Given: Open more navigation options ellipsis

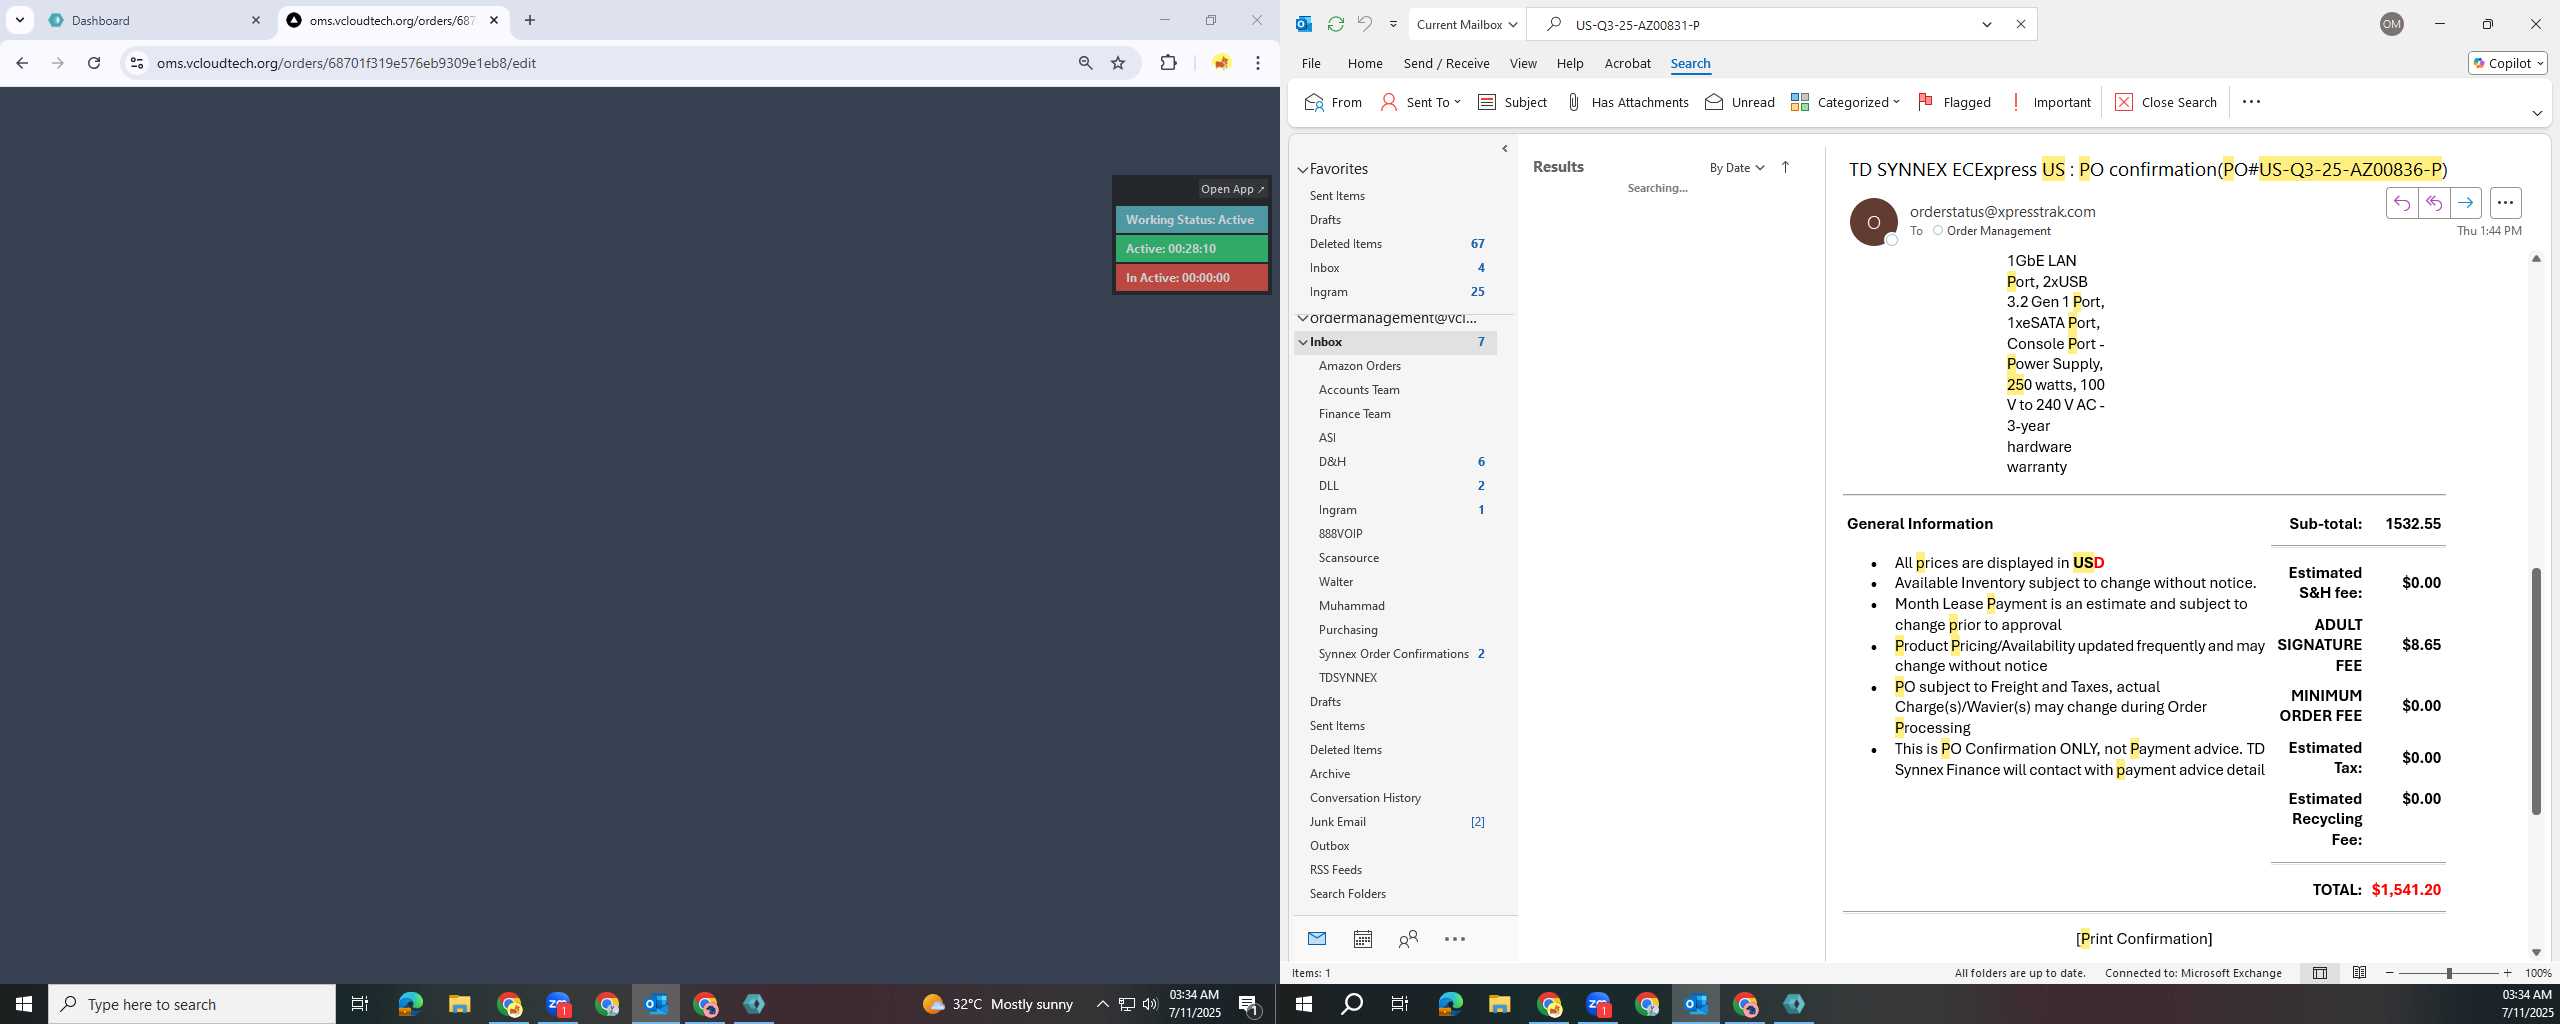Looking at the screenshot, I should 1455,939.
